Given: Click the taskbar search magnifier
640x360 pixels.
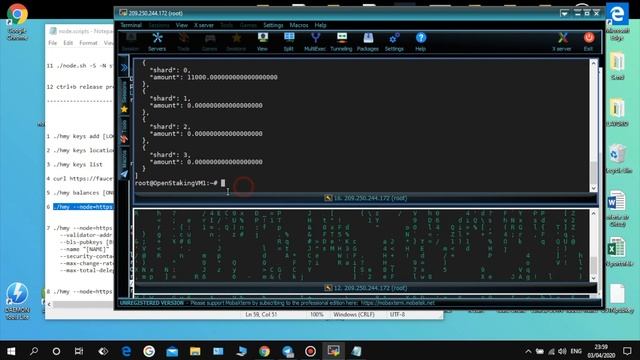Looking at the screenshot, I should click(x=34, y=351).
